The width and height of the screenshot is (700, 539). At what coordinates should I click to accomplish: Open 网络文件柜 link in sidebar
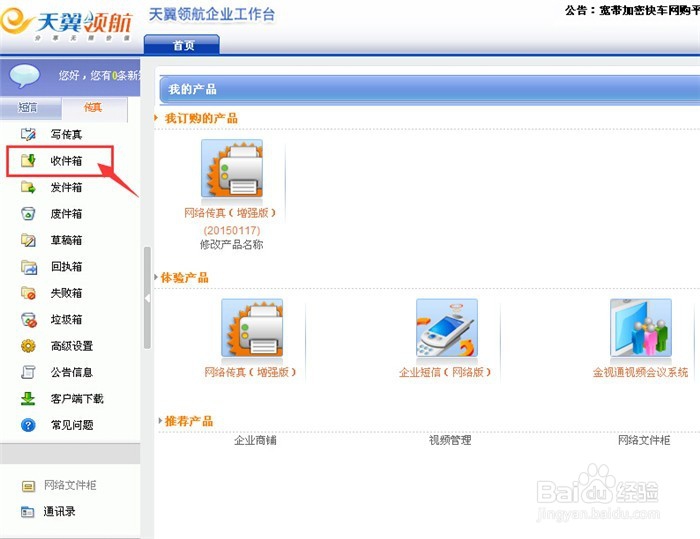(x=70, y=485)
